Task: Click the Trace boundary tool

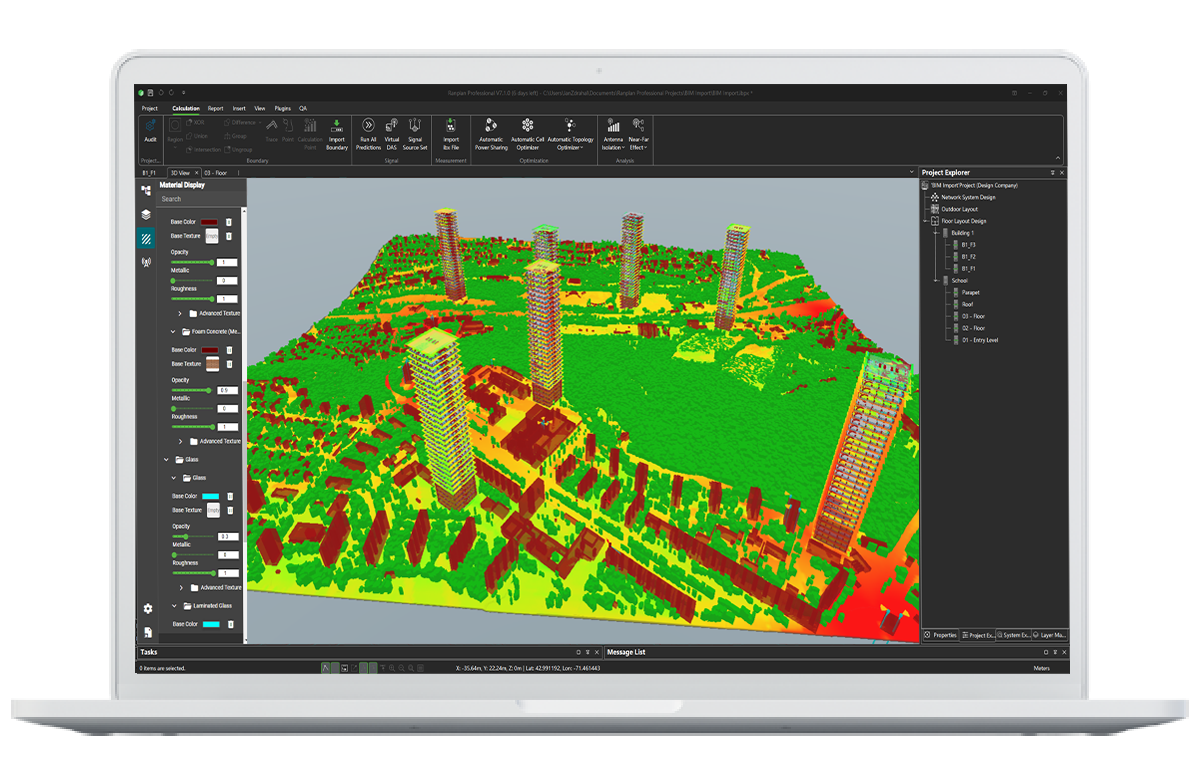Action: click(272, 130)
